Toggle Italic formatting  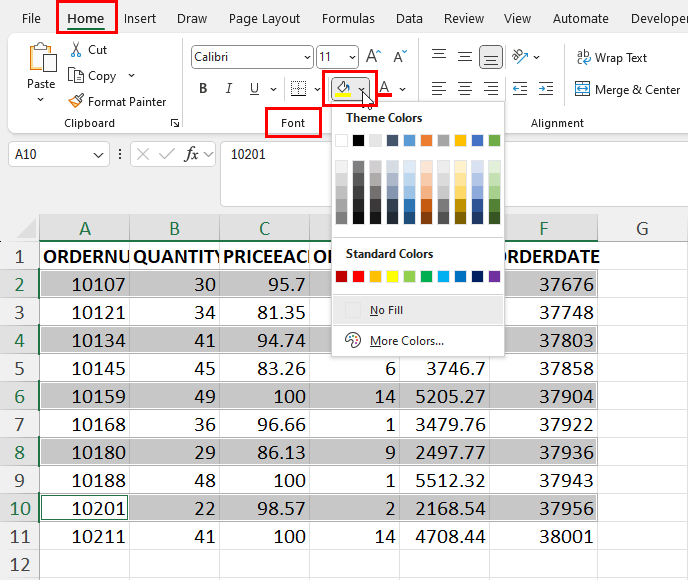coord(229,89)
